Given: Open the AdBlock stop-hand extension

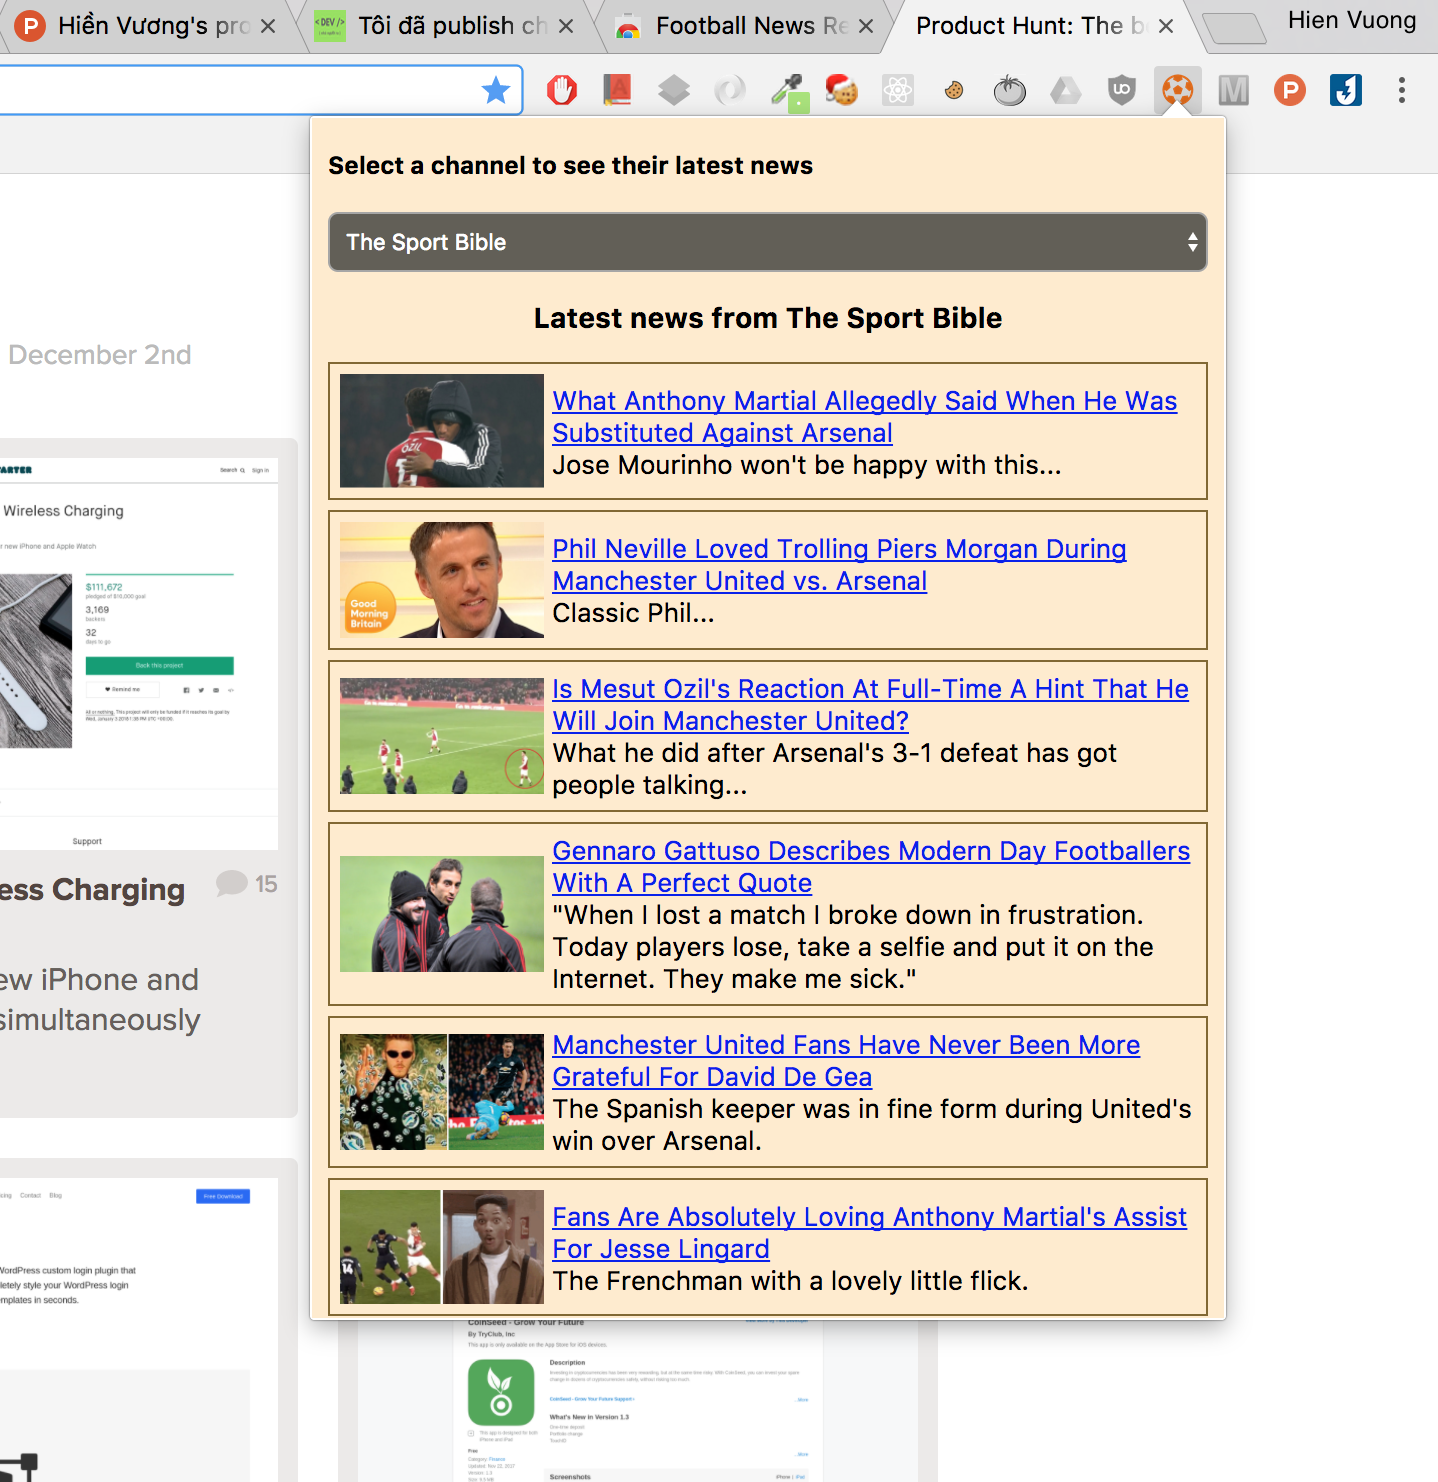Looking at the screenshot, I should [562, 91].
